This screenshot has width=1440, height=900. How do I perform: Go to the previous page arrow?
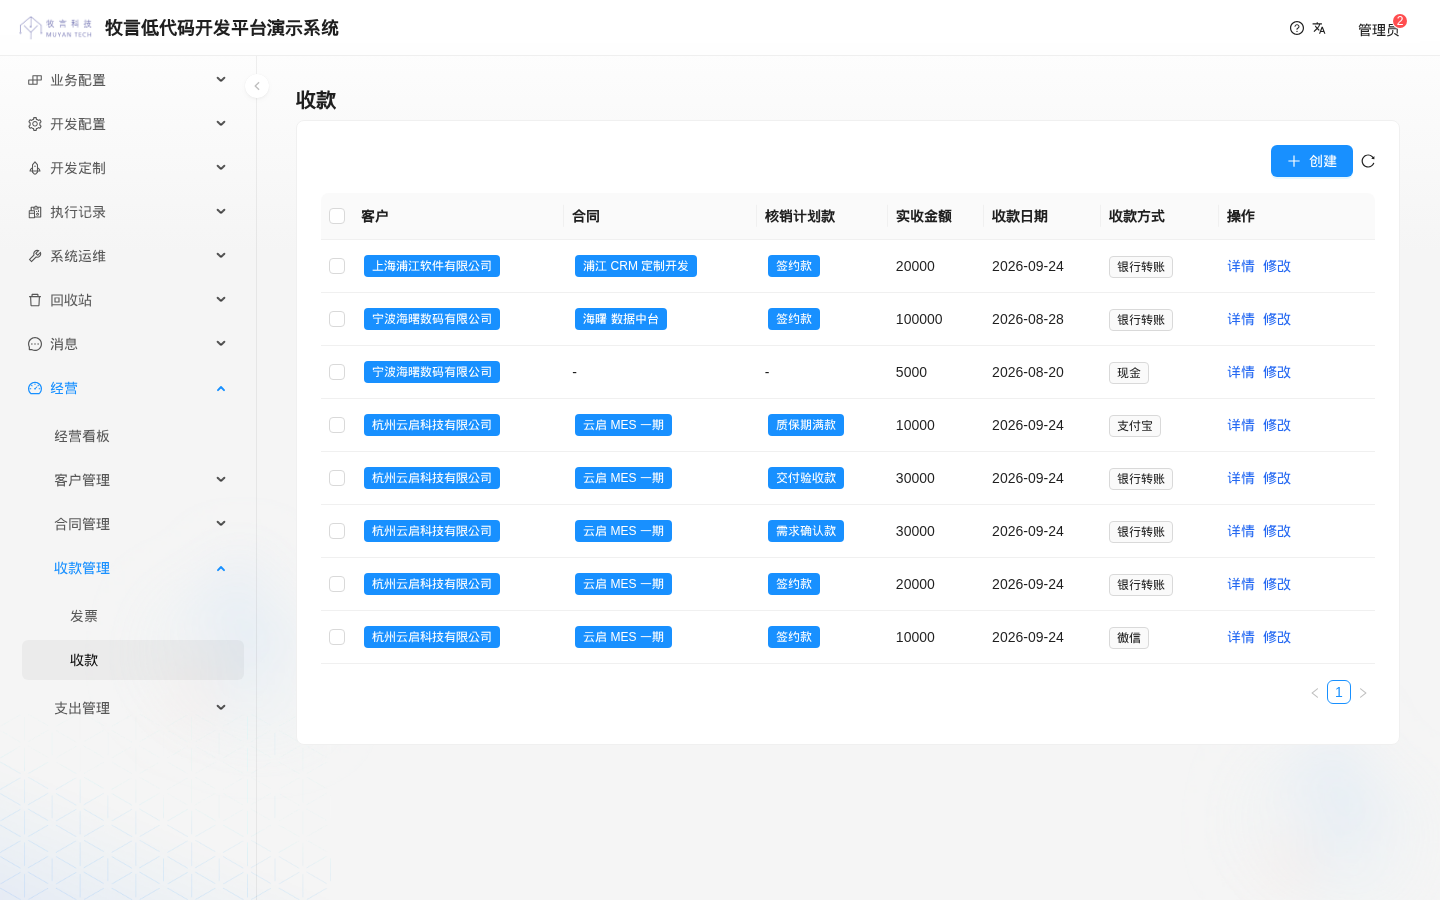click(x=1315, y=692)
